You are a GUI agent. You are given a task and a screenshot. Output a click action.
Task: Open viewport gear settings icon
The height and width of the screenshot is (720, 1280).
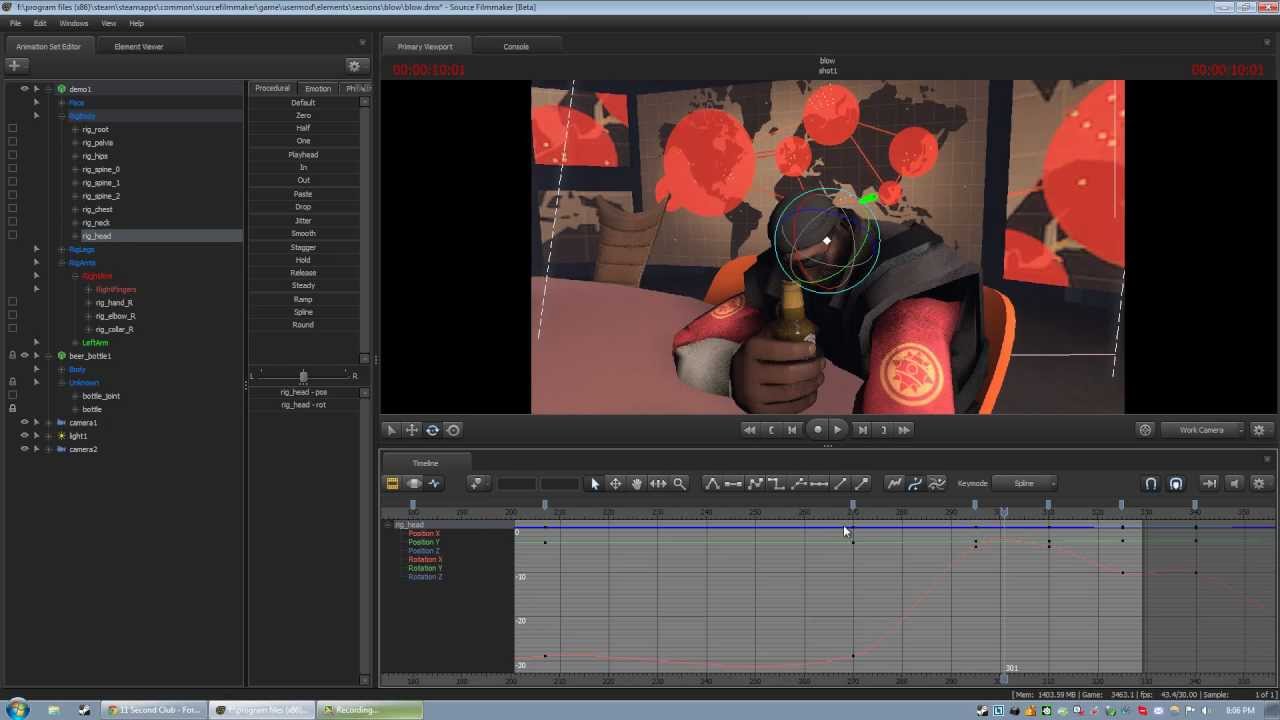click(1259, 430)
